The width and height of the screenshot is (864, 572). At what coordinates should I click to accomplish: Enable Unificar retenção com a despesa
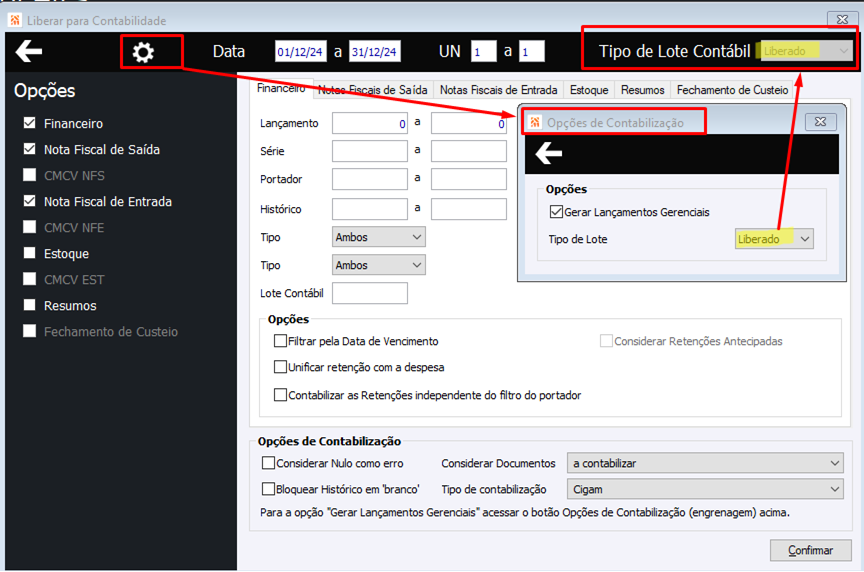click(280, 366)
